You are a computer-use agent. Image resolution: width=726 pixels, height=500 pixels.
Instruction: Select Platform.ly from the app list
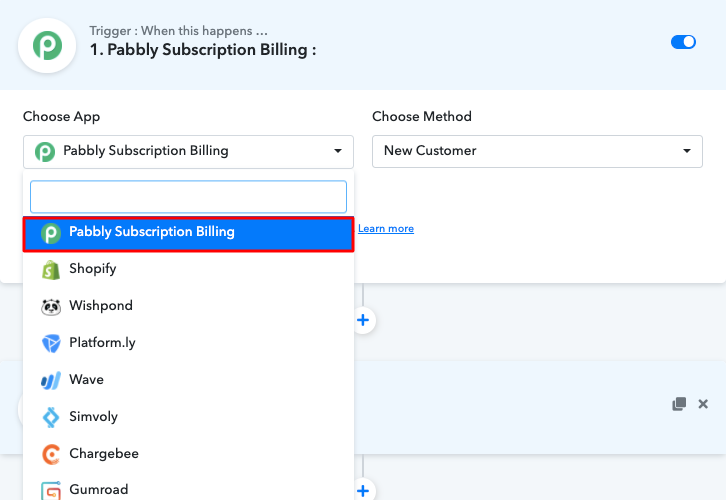click(x=188, y=343)
